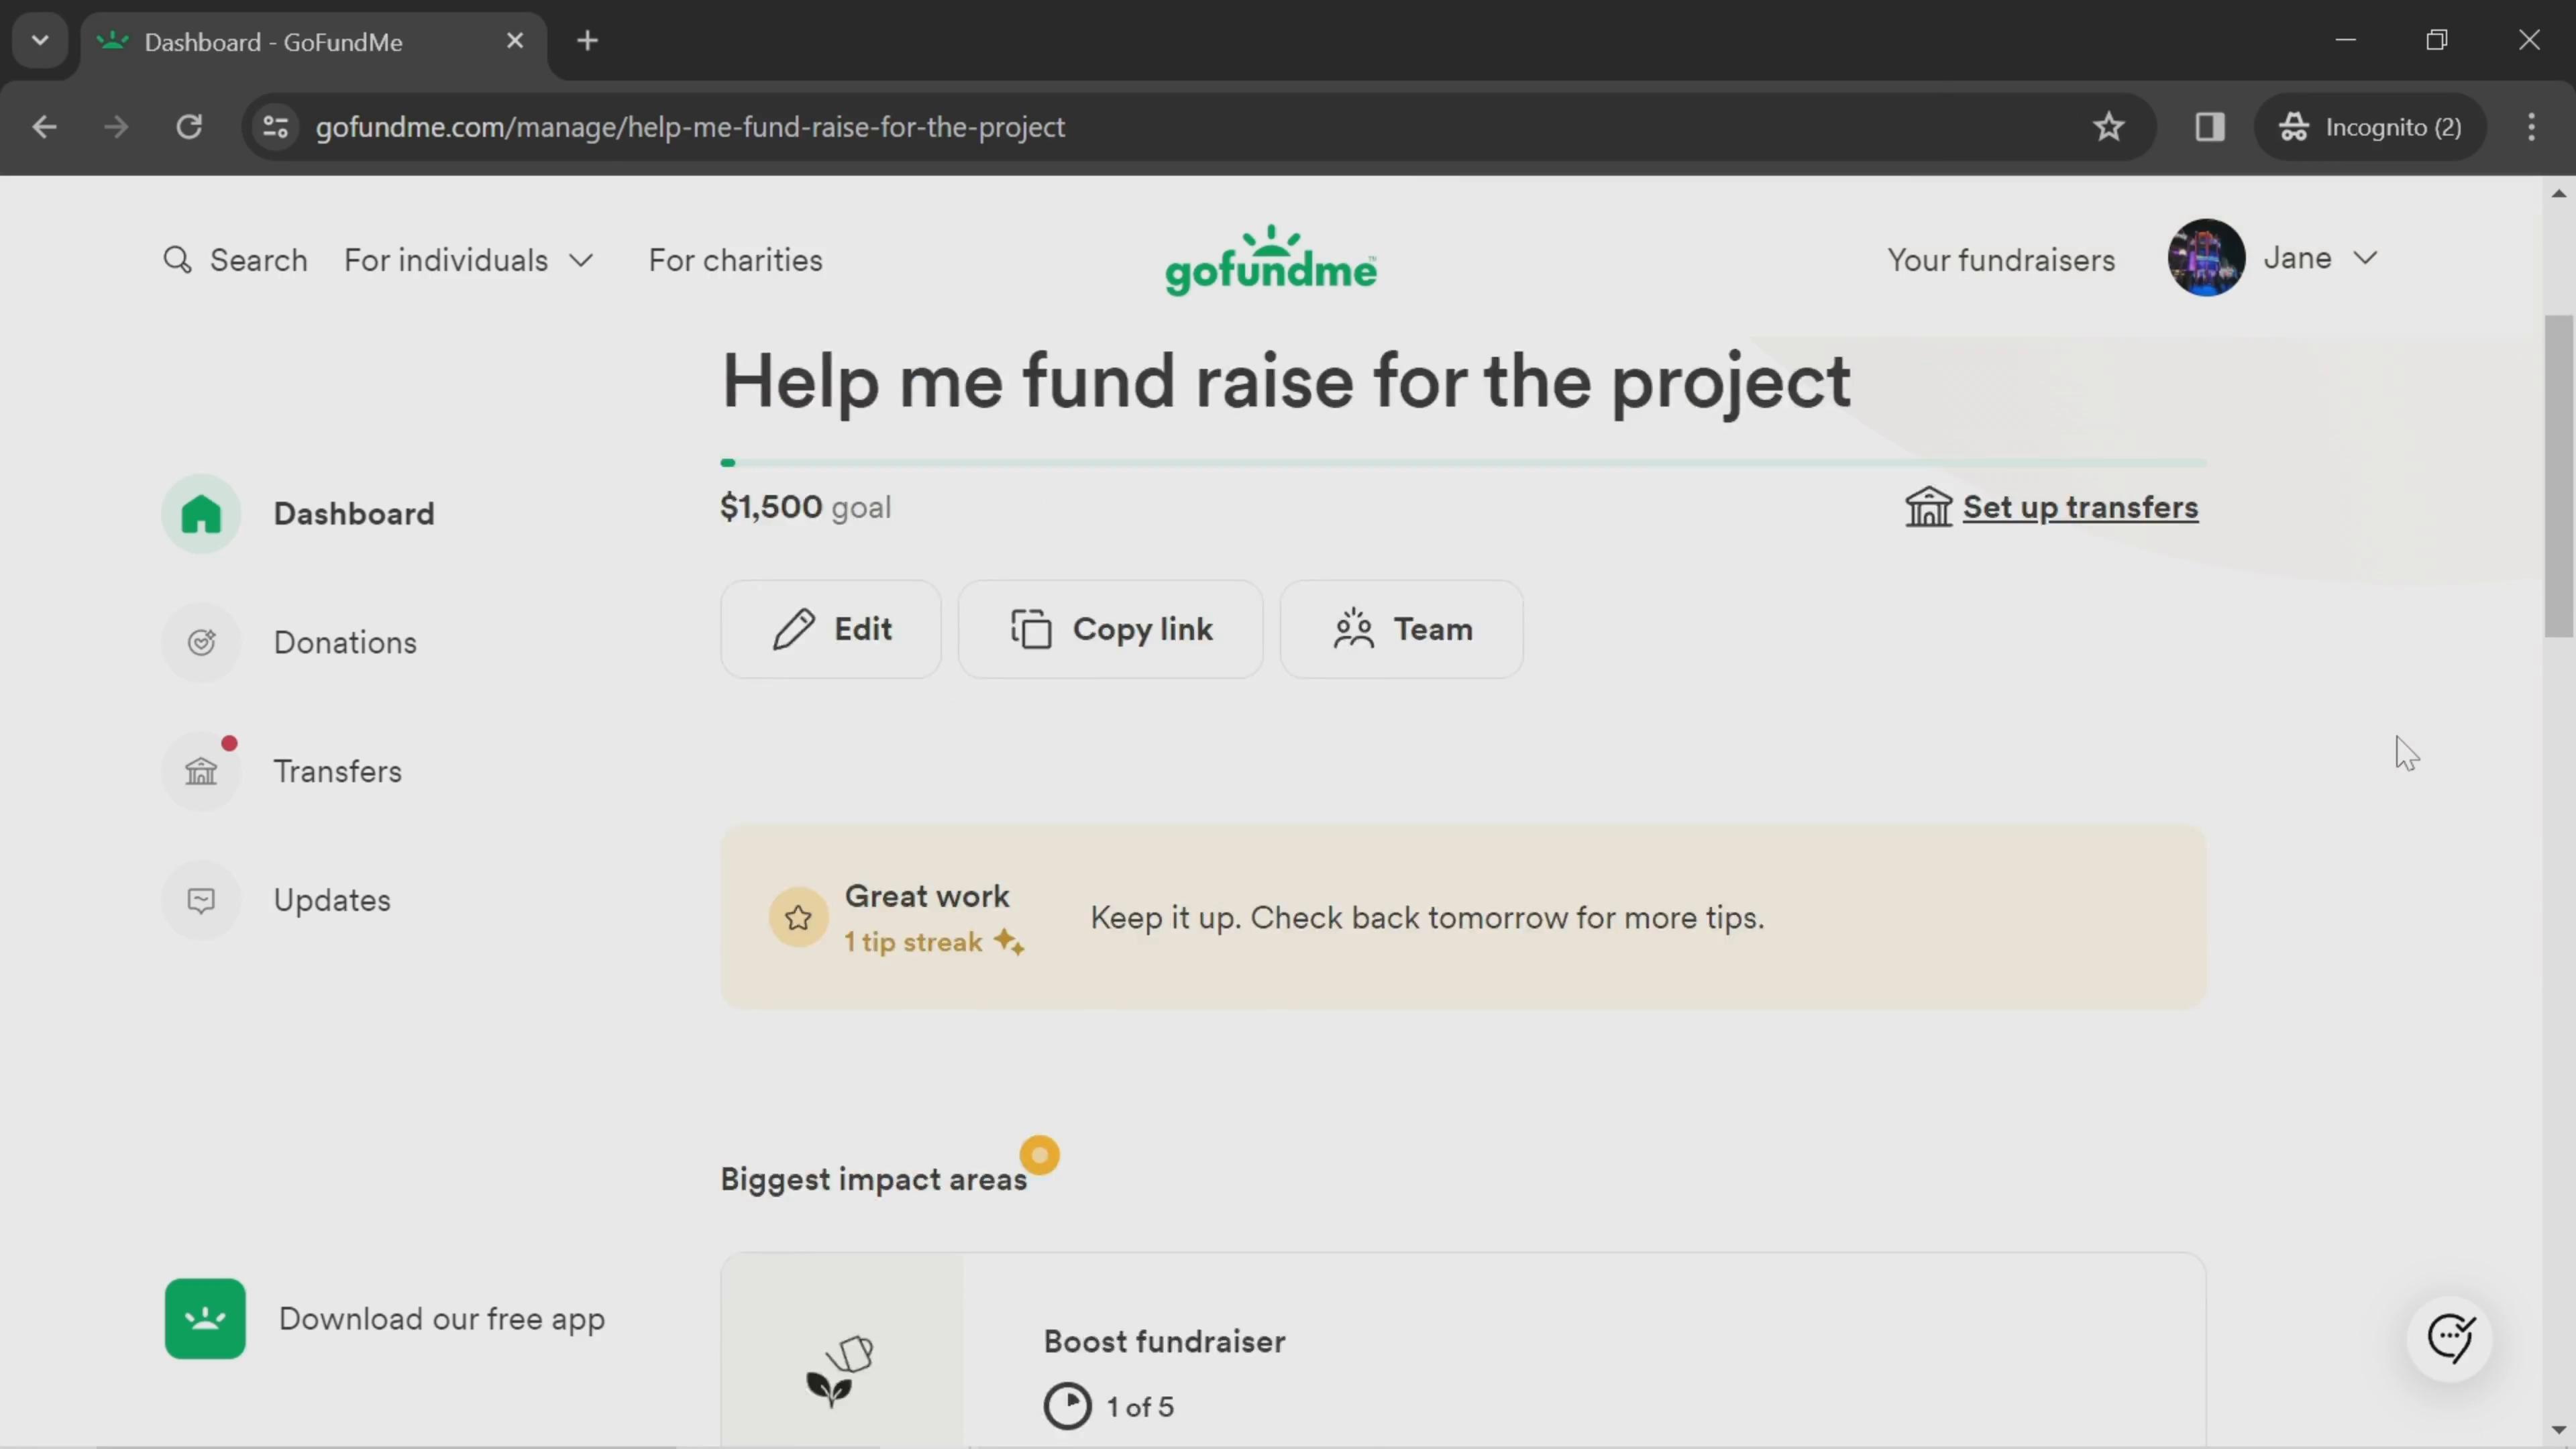Click the For charities menu item

pyautogui.click(x=736, y=262)
